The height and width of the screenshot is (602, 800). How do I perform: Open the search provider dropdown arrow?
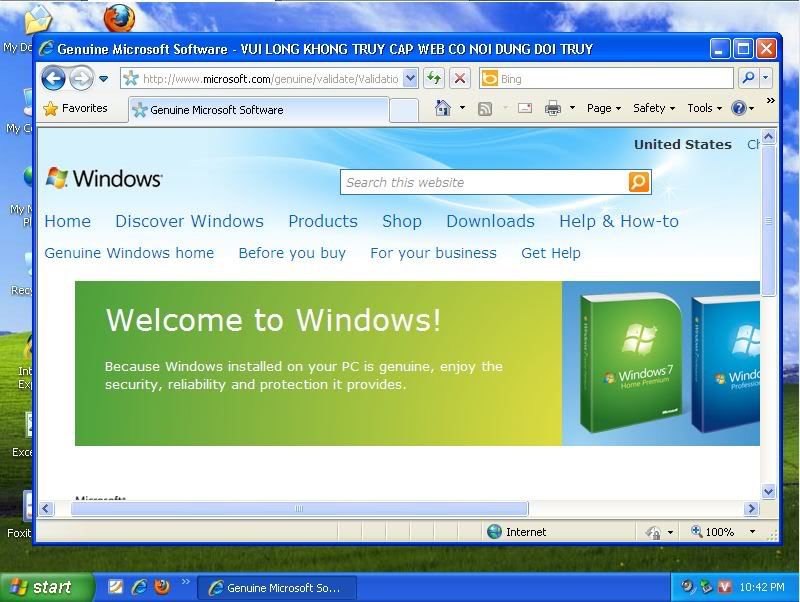[x=765, y=78]
